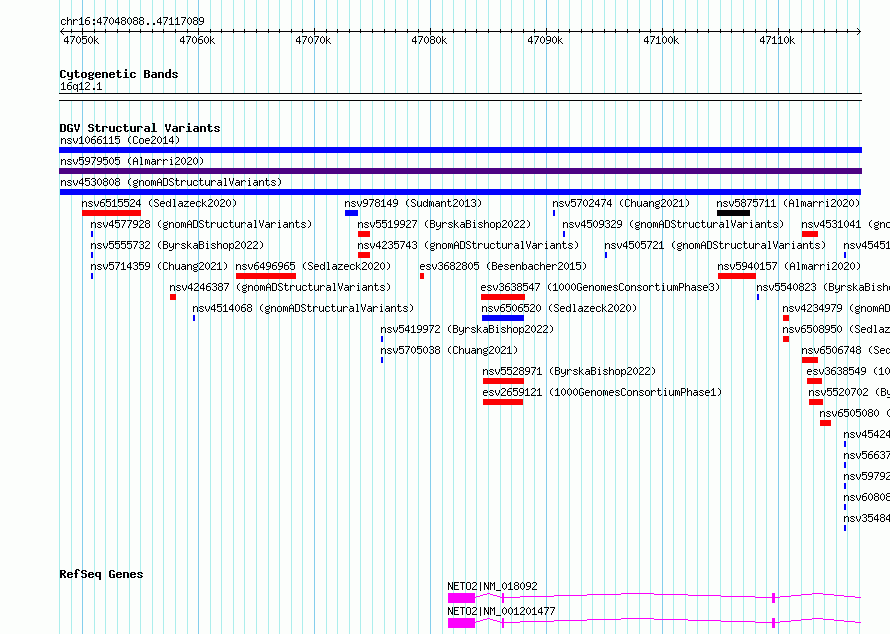
Task: Click nsv4246387 (gnomADStructuralVariants) label
Action: [280, 287]
